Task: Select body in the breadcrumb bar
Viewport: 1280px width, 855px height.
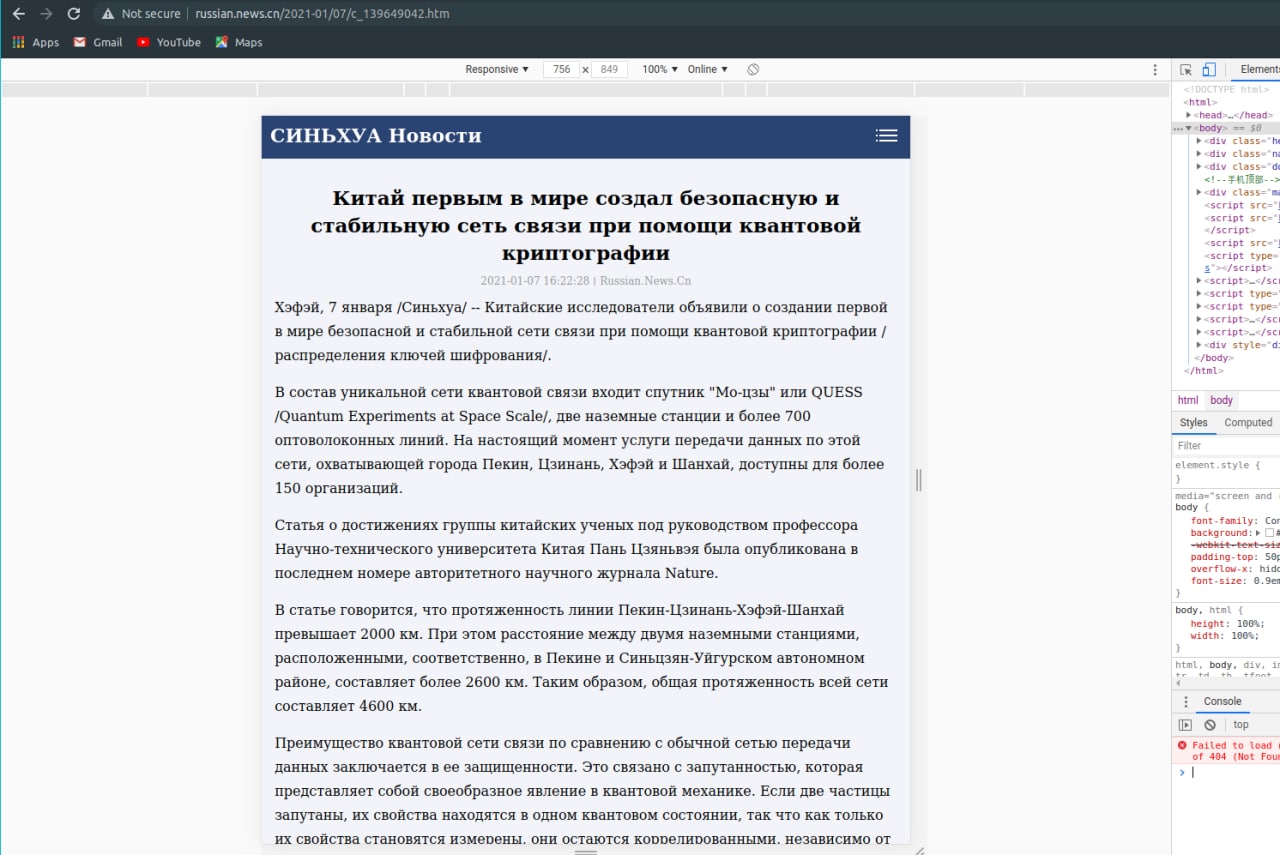Action: [x=1222, y=400]
